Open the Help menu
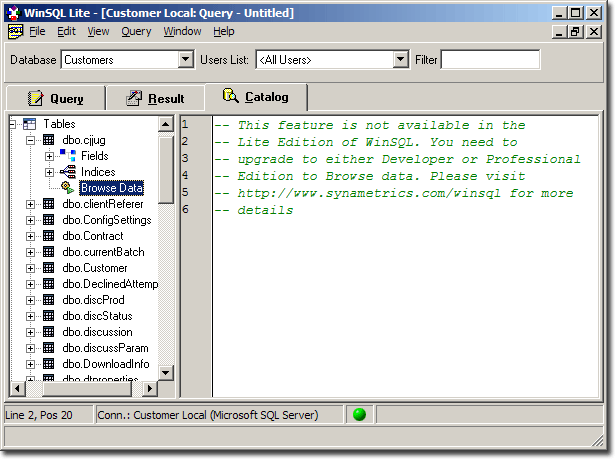Screen dimensions: 616x460 point(224,31)
